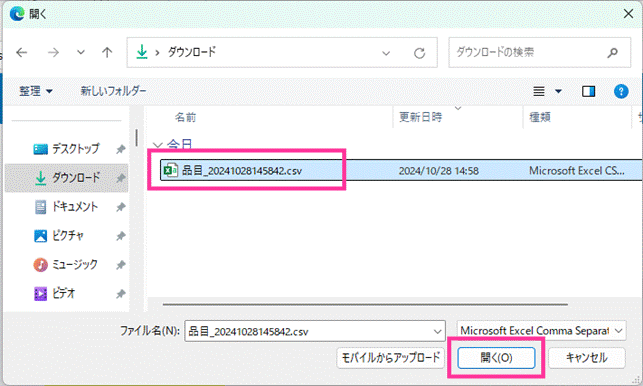Image resolution: width=643 pixels, height=386 pixels.
Task: Open the file type filter dropdown
Action: coord(541,331)
